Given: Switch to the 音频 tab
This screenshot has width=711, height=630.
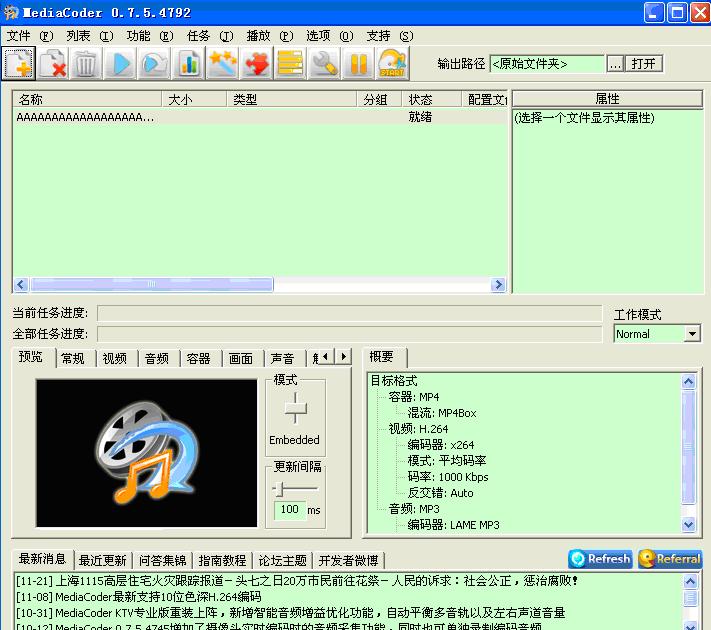Looking at the screenshot, I should [157, 359].
